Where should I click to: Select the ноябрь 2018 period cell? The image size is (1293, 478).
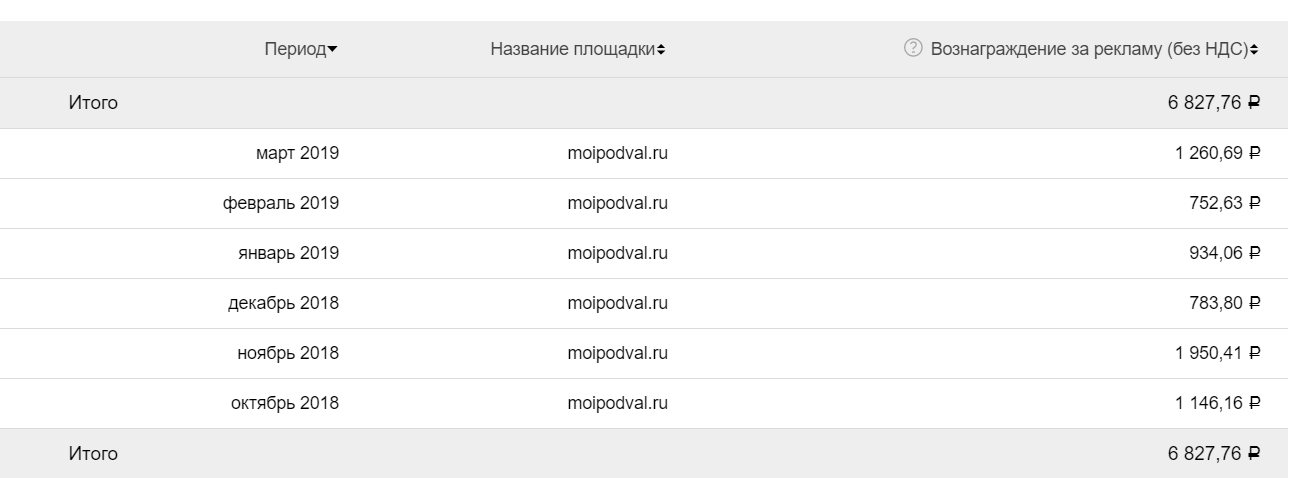pos(289,354)
